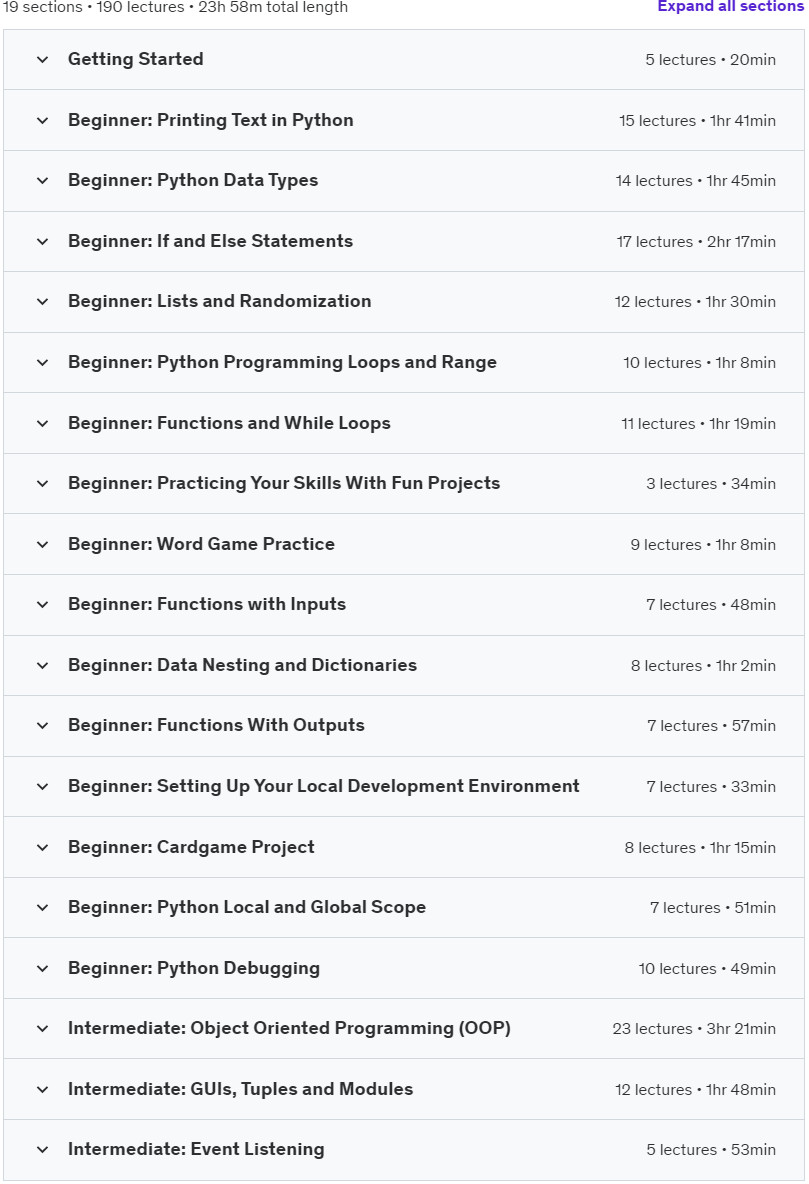Expand chevron for Practicing Your Skills With Fun Projects
The width and height of the screenshot is (809, 1184).
coord(43,483)
